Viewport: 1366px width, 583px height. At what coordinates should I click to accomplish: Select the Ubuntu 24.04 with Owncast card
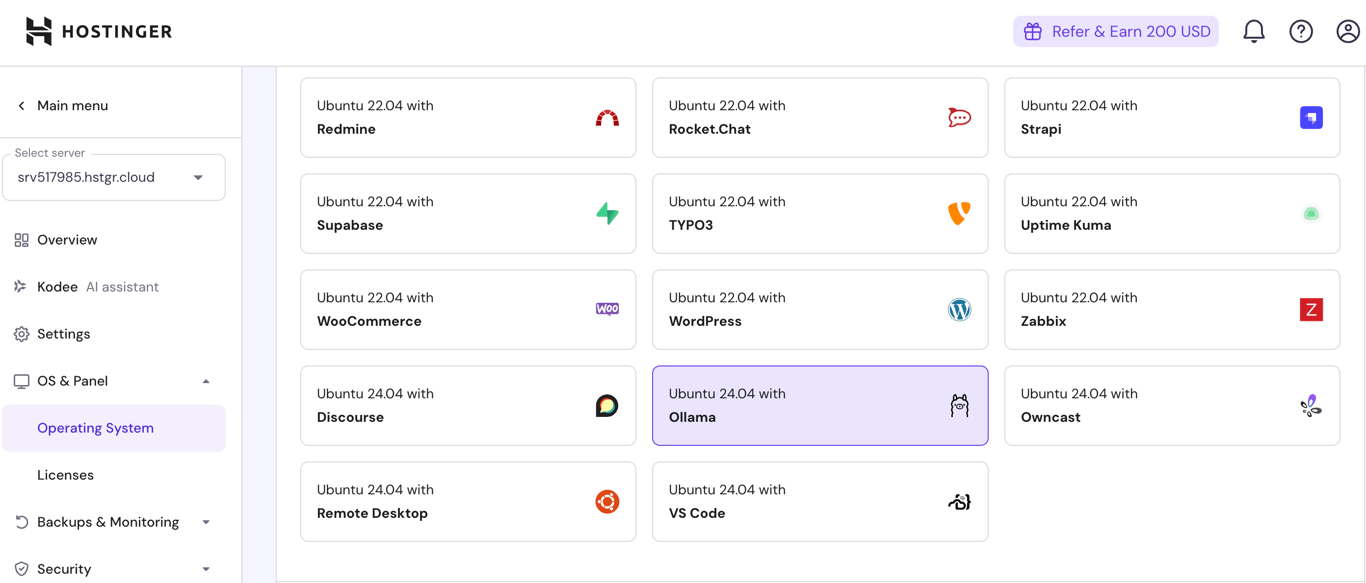1172,406
